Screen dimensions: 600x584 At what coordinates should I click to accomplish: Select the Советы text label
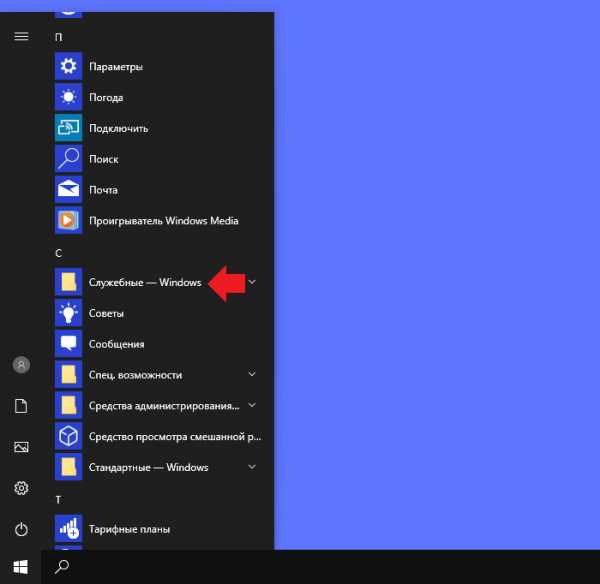106,313
